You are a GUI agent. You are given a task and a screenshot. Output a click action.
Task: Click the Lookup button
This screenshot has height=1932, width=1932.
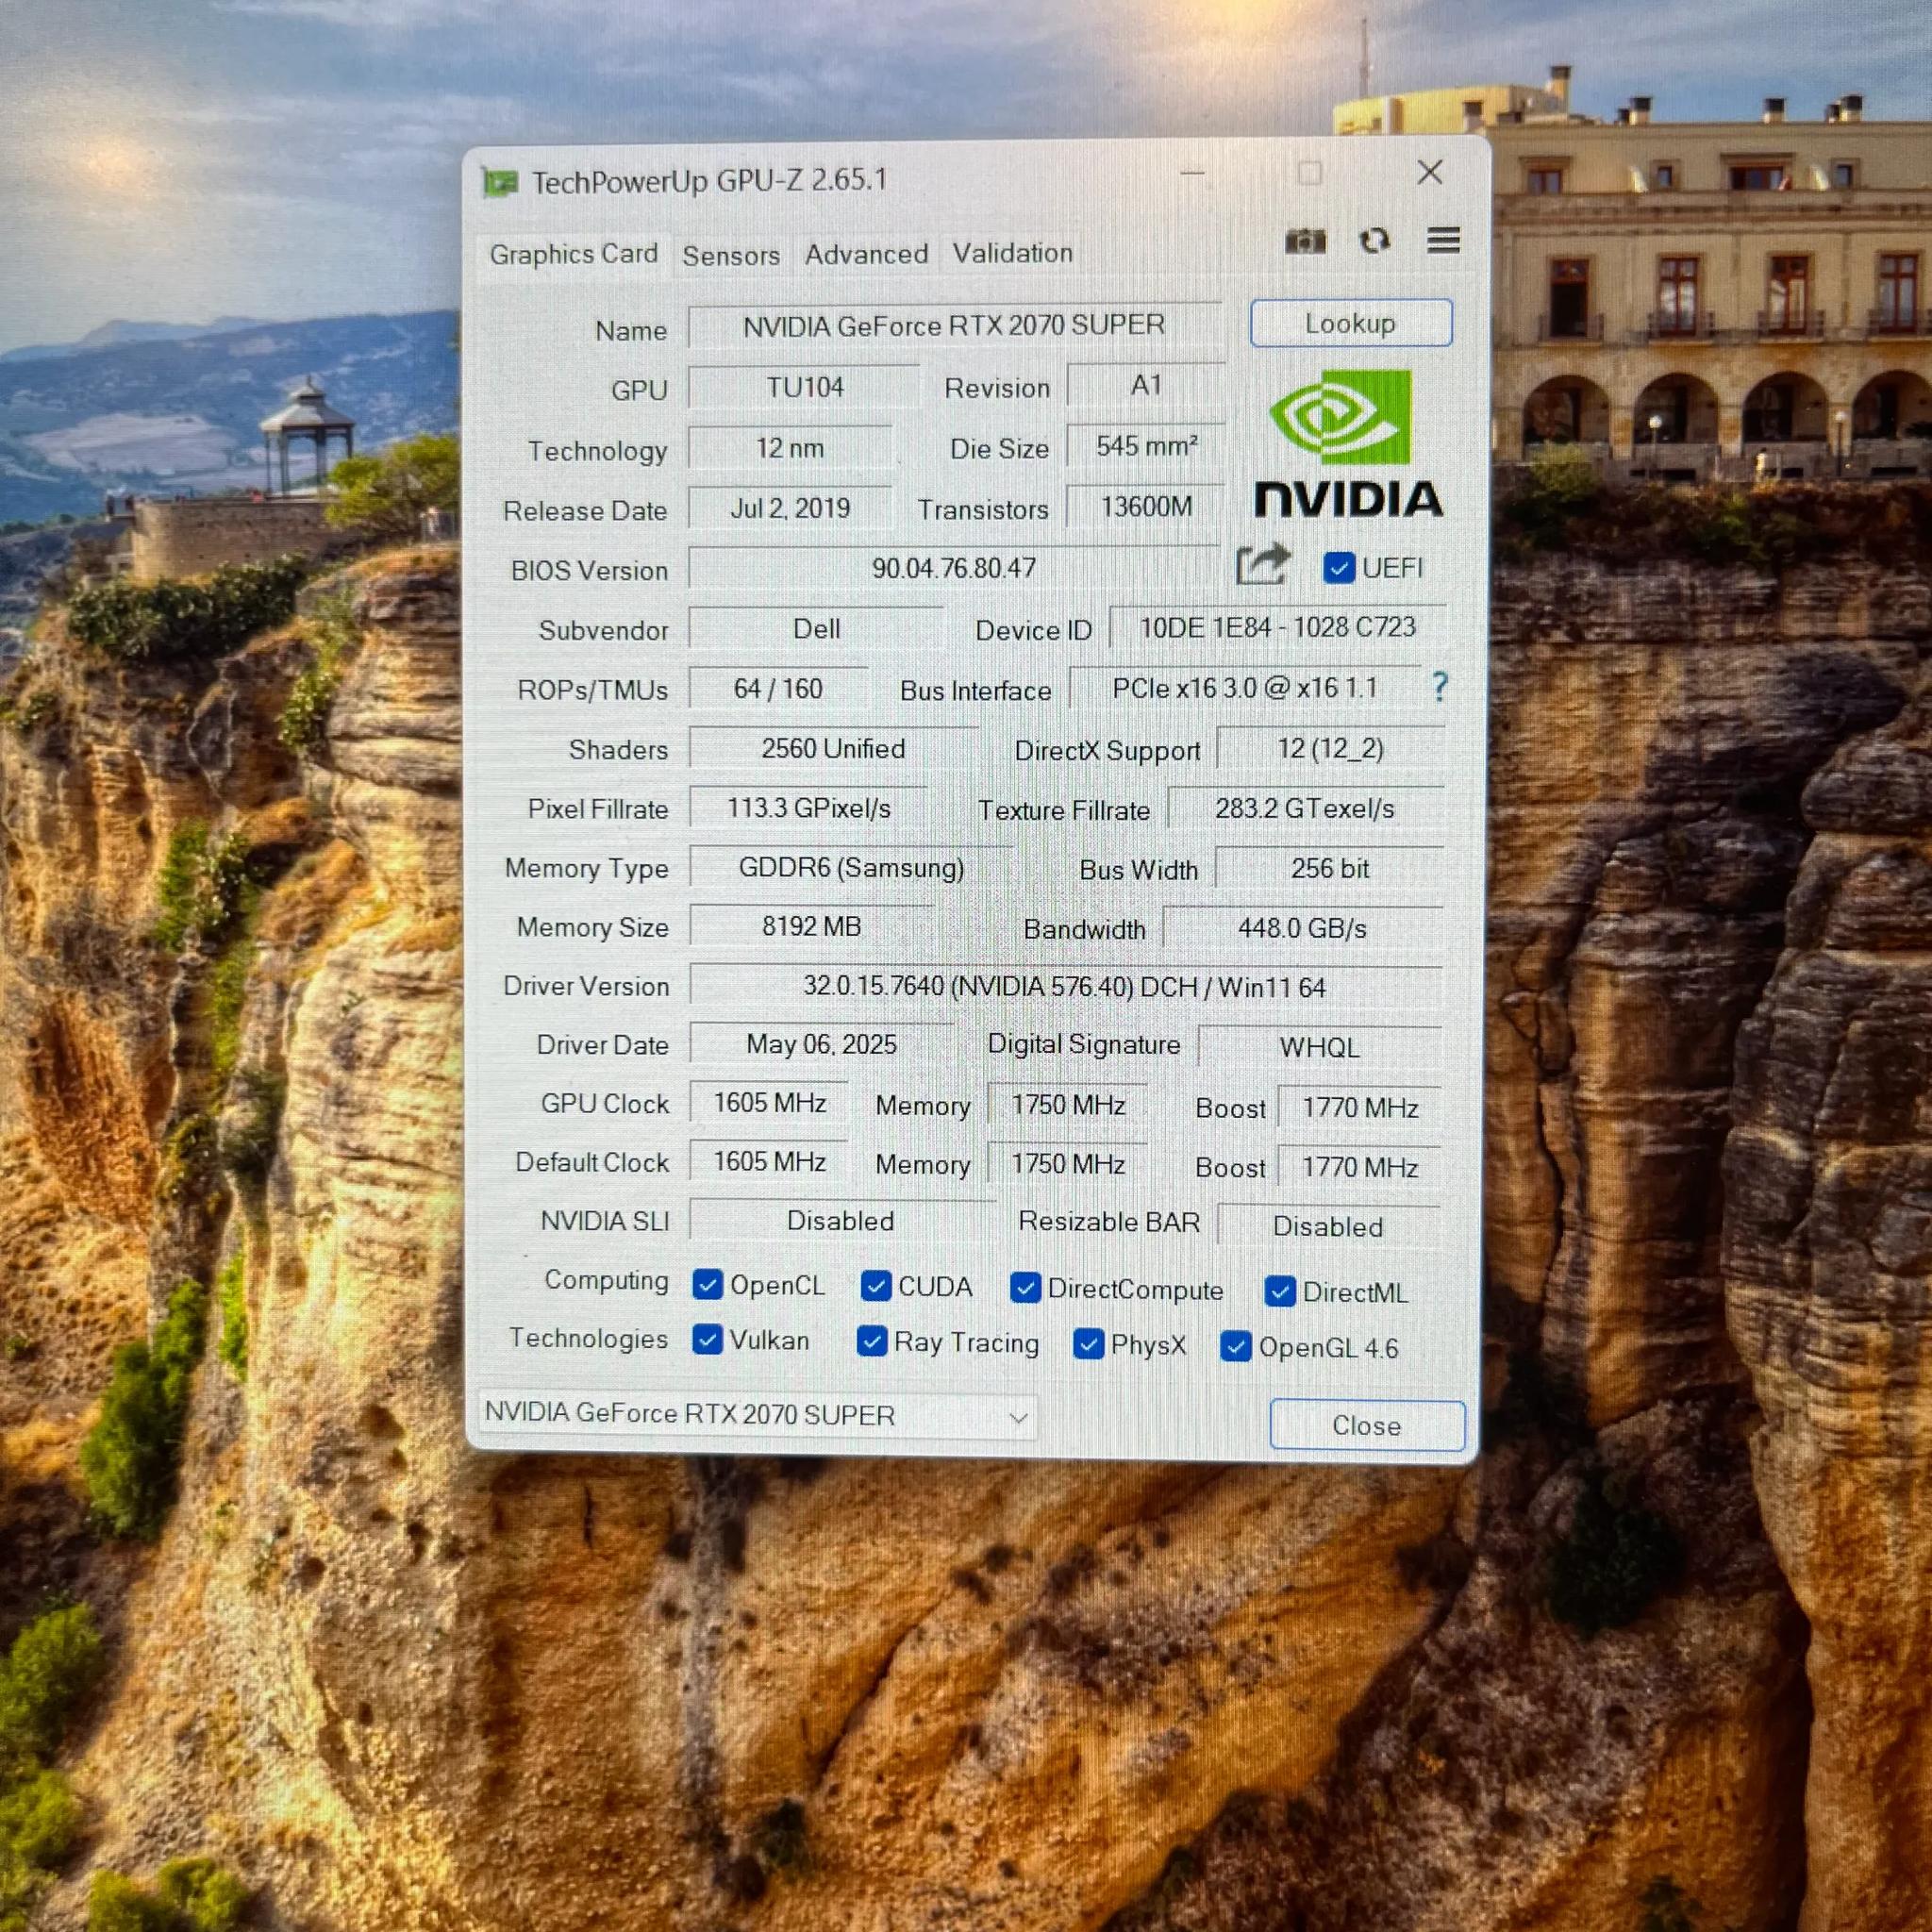pos(1350,323)
